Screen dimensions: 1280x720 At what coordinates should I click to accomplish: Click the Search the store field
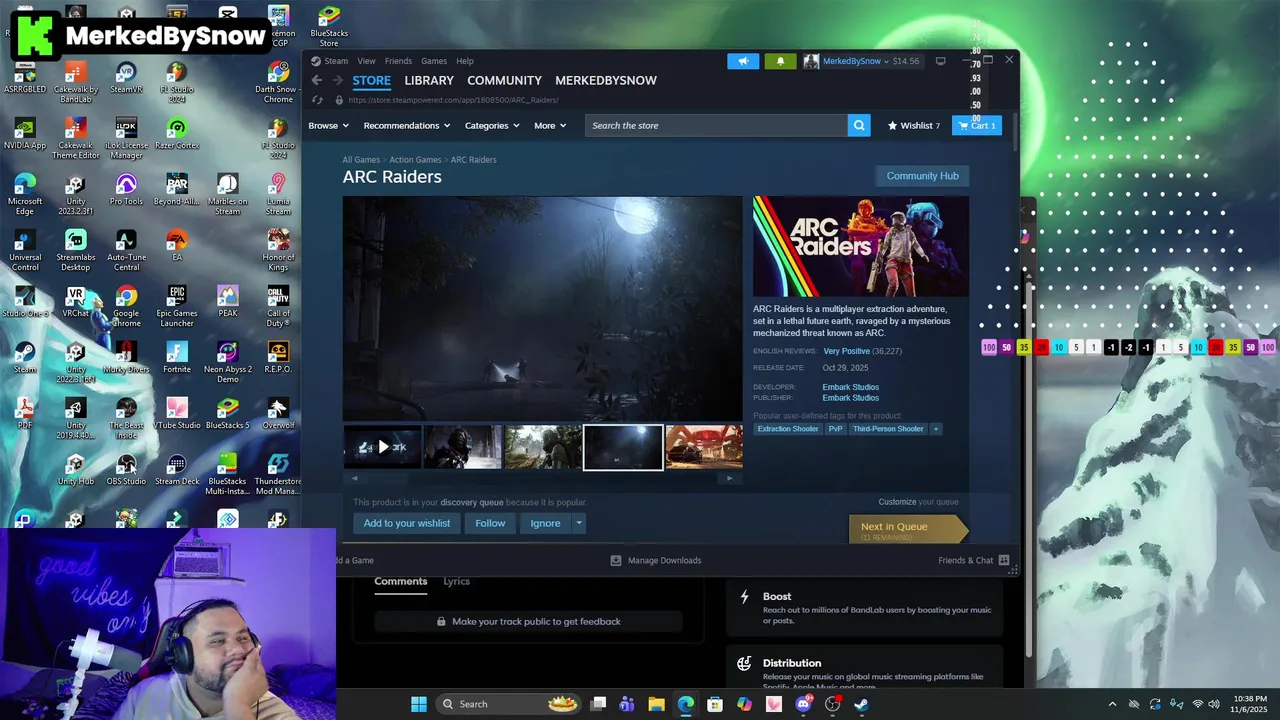[715, 125]
